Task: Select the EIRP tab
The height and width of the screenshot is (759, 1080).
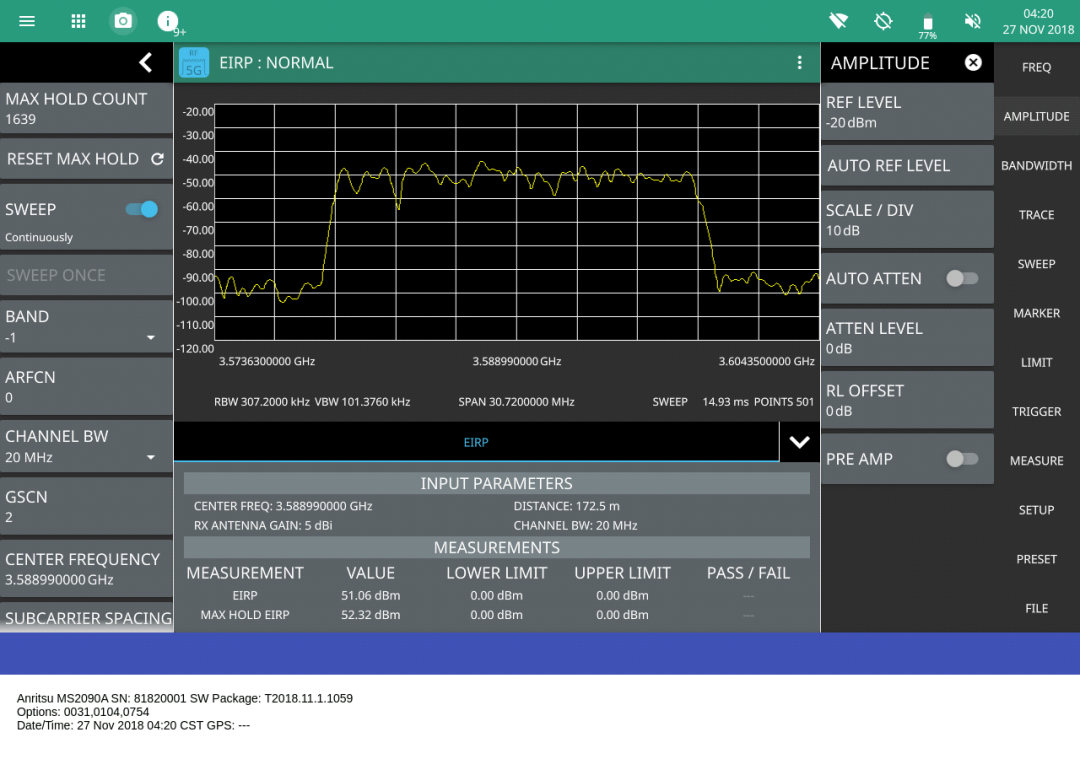Action: pyautogui.click(x=476, y=442)
